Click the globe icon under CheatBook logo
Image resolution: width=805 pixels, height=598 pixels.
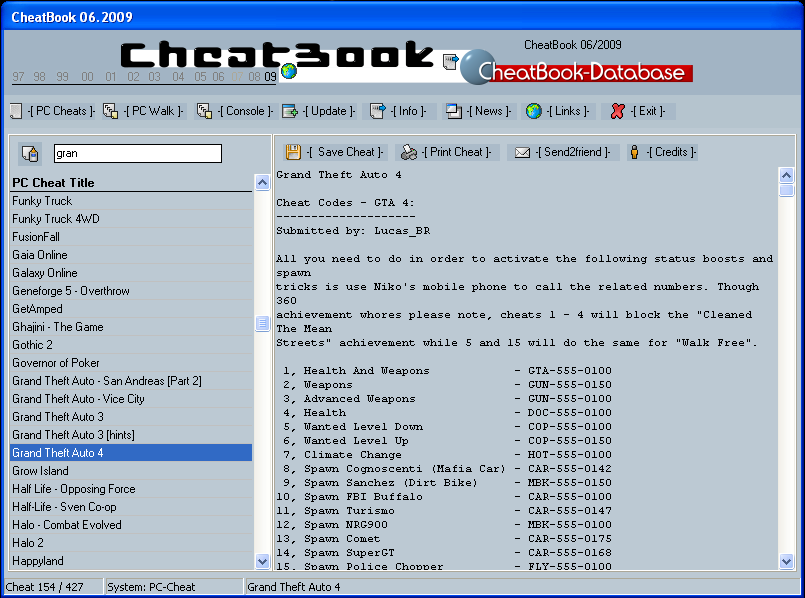point(289,71)
